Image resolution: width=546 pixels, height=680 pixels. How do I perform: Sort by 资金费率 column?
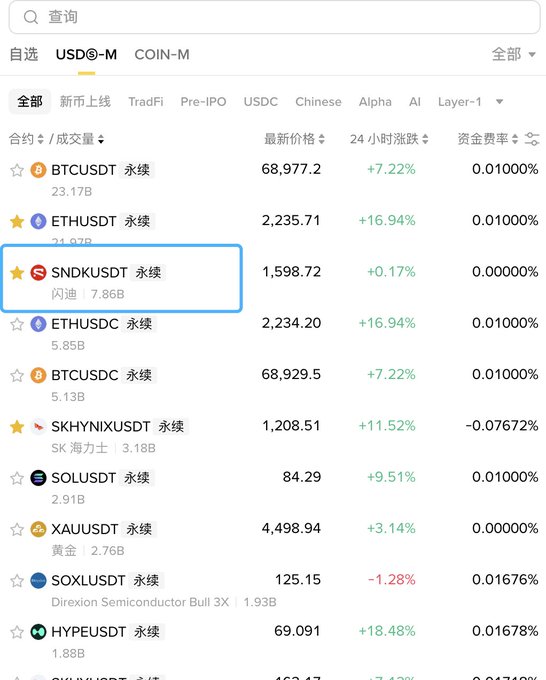[x=487, y=139]
